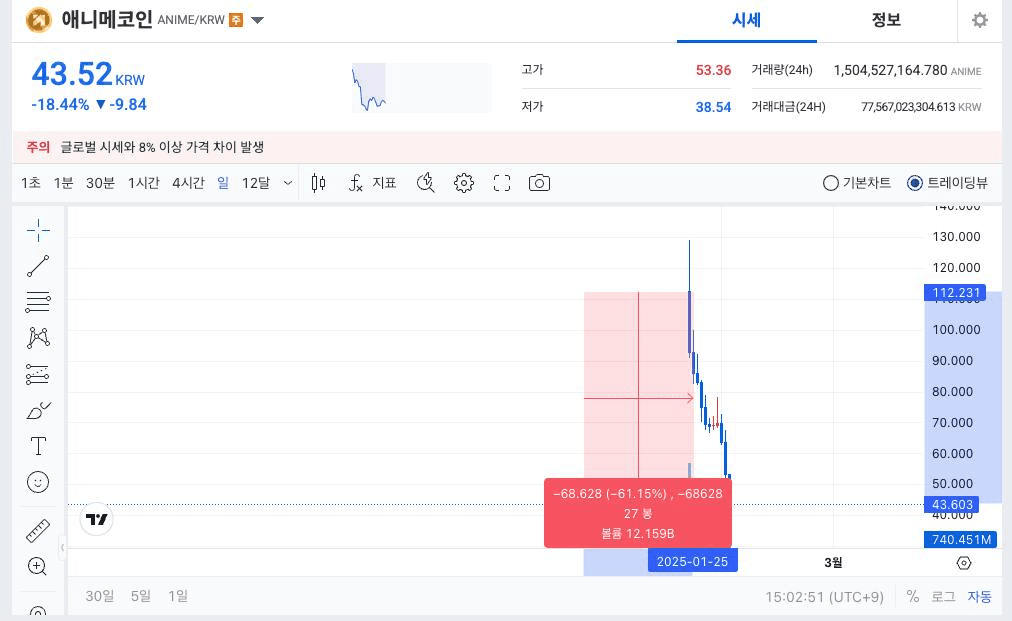The image size is (1012, 621).
Task: Toggle 자동 auto scale
Action: [979, 596]
